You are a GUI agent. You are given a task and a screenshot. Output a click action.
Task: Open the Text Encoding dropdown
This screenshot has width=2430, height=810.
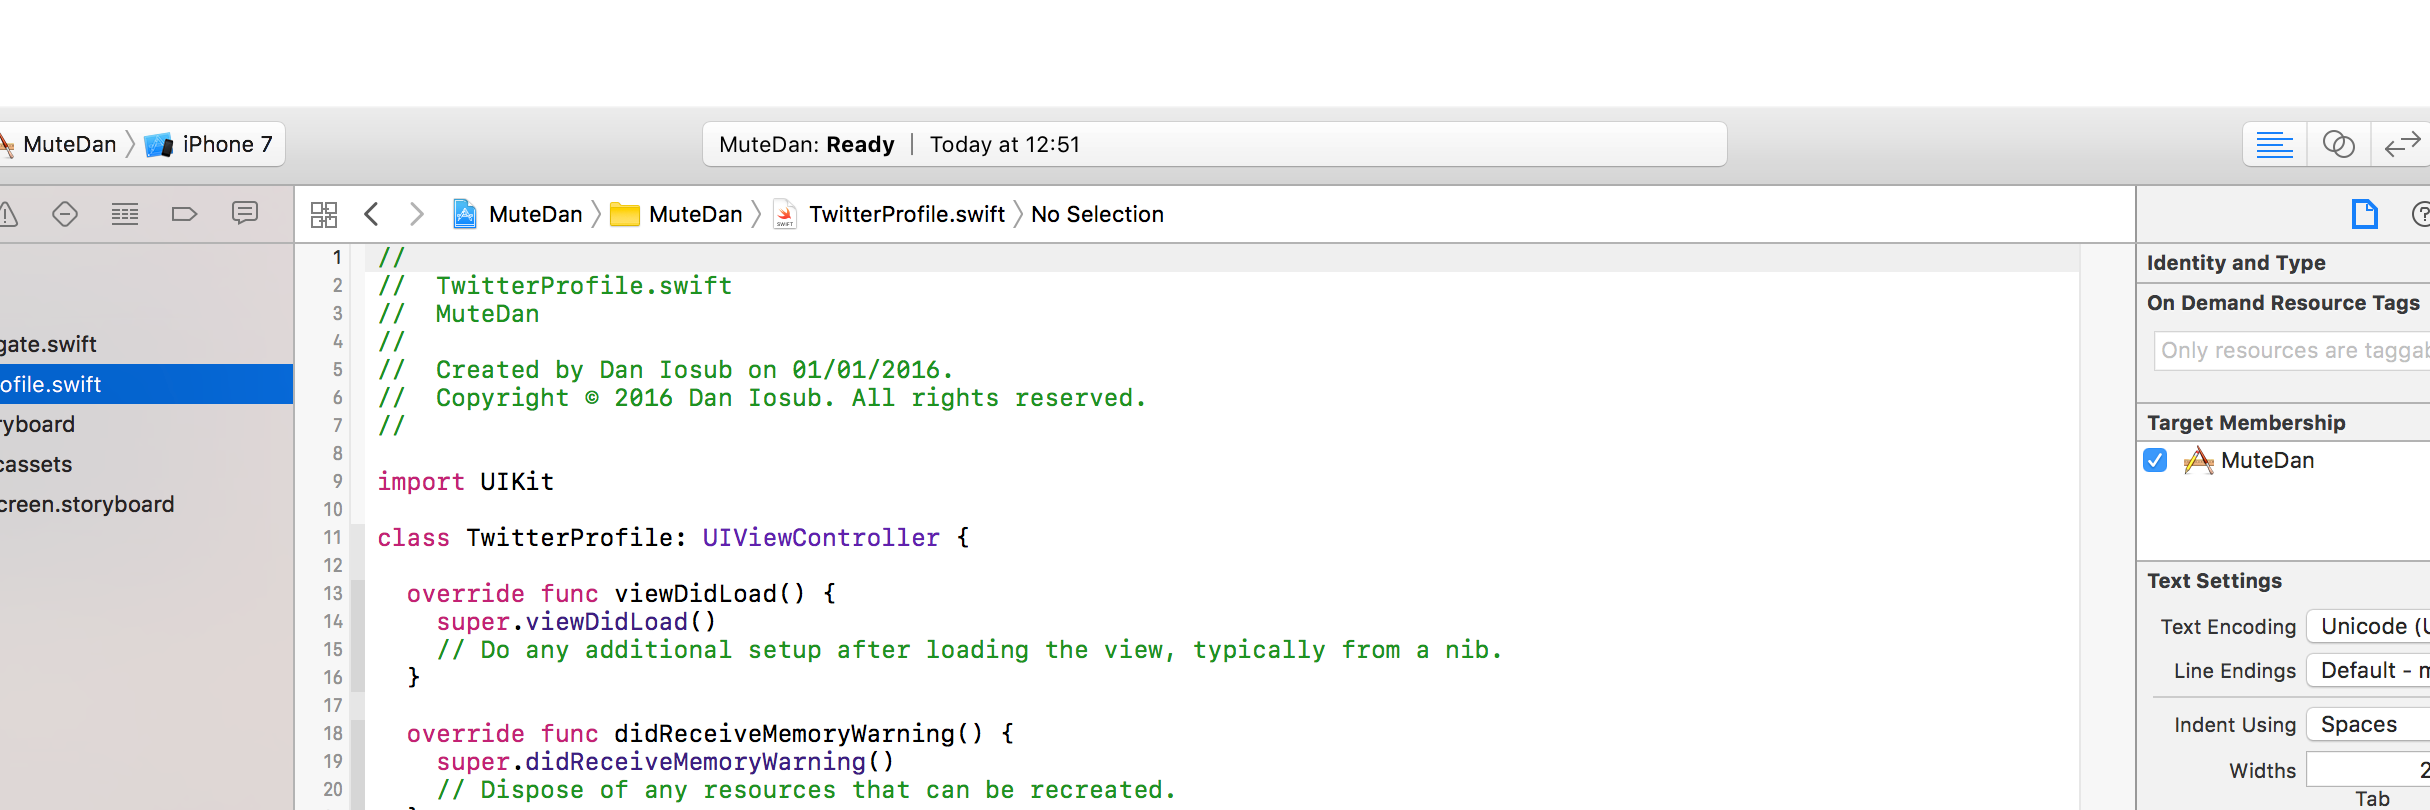[2368, 626]
